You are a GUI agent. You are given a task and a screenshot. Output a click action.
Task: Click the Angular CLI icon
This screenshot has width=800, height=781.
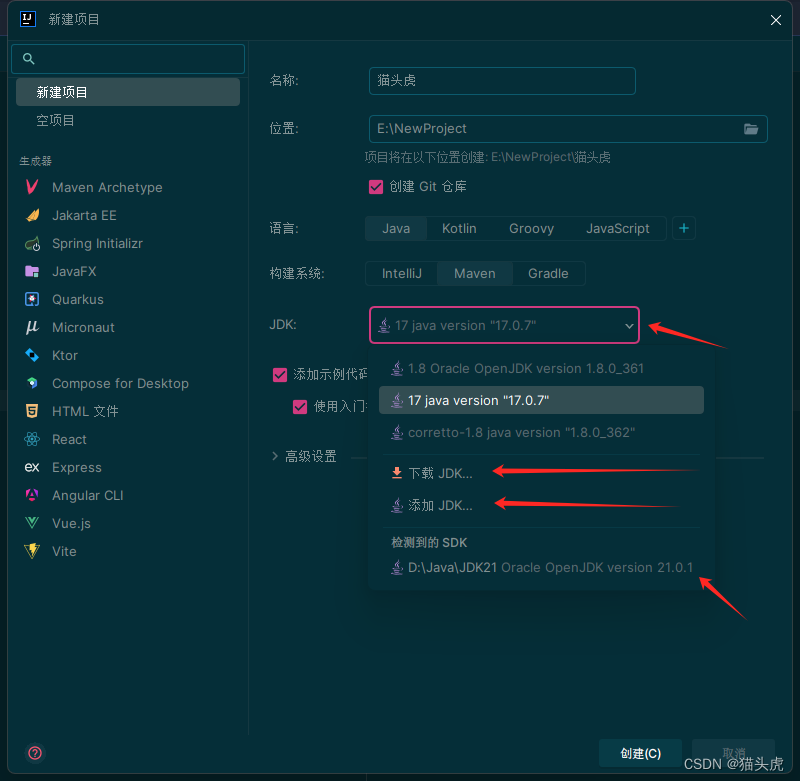tap(32, 495)
